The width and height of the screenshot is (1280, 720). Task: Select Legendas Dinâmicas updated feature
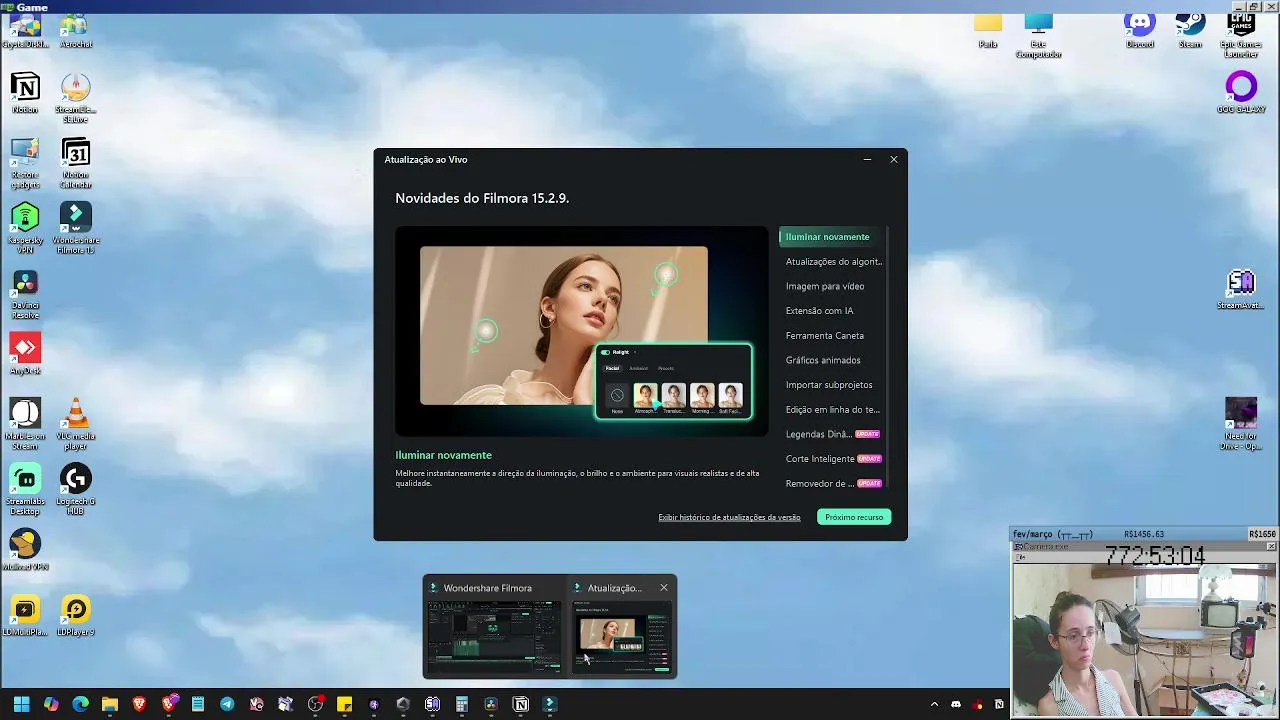[x=832, y=434]
